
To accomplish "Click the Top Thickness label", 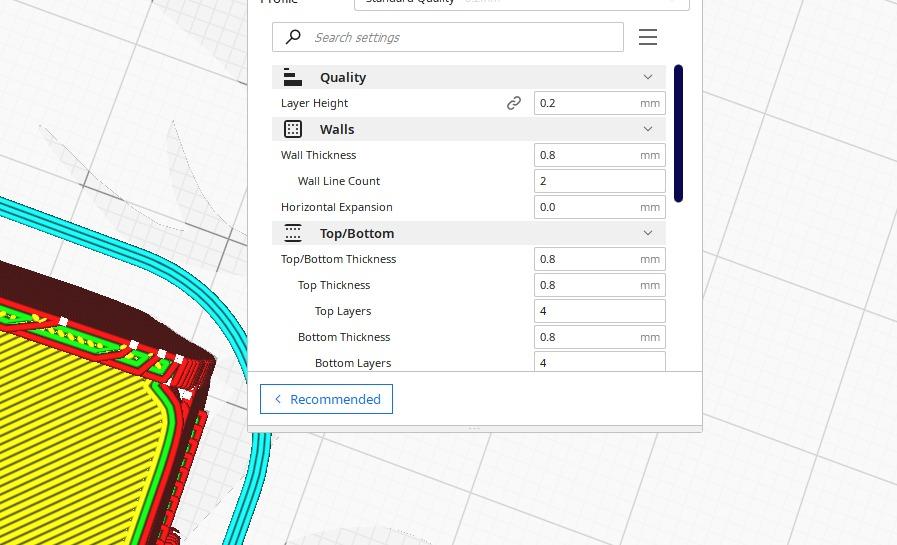I will pyautogui.click(x=334, y=285).
